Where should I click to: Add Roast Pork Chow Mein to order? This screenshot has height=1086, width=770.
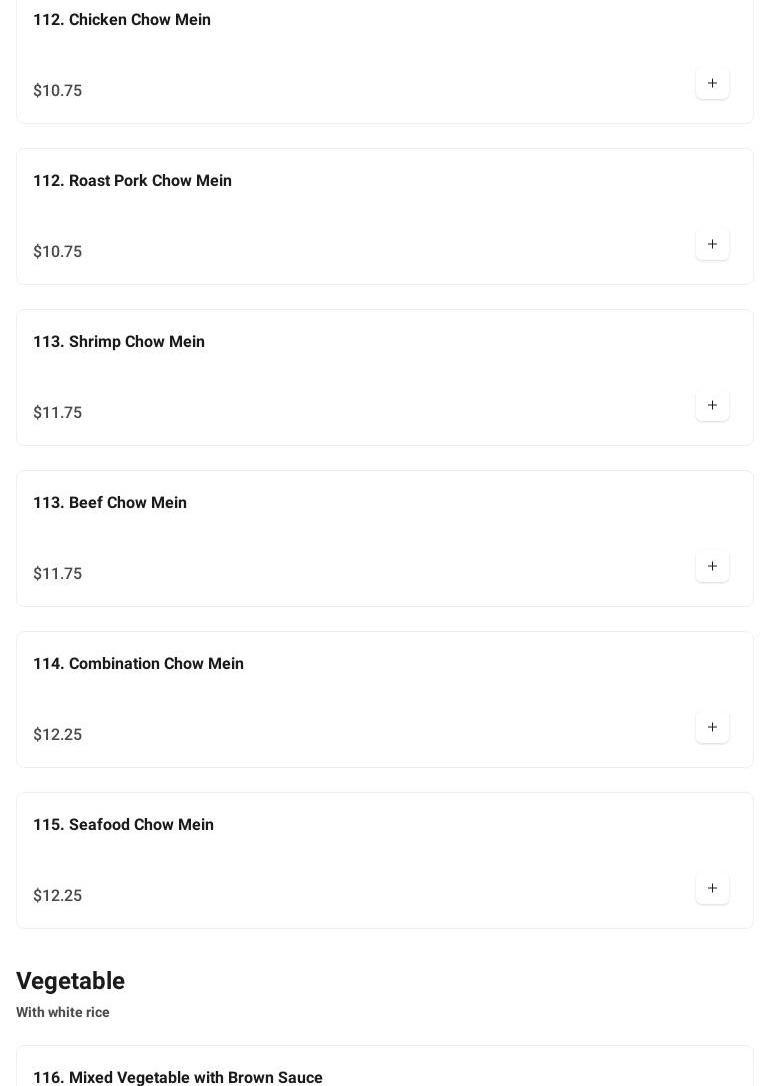click(712, 244)
